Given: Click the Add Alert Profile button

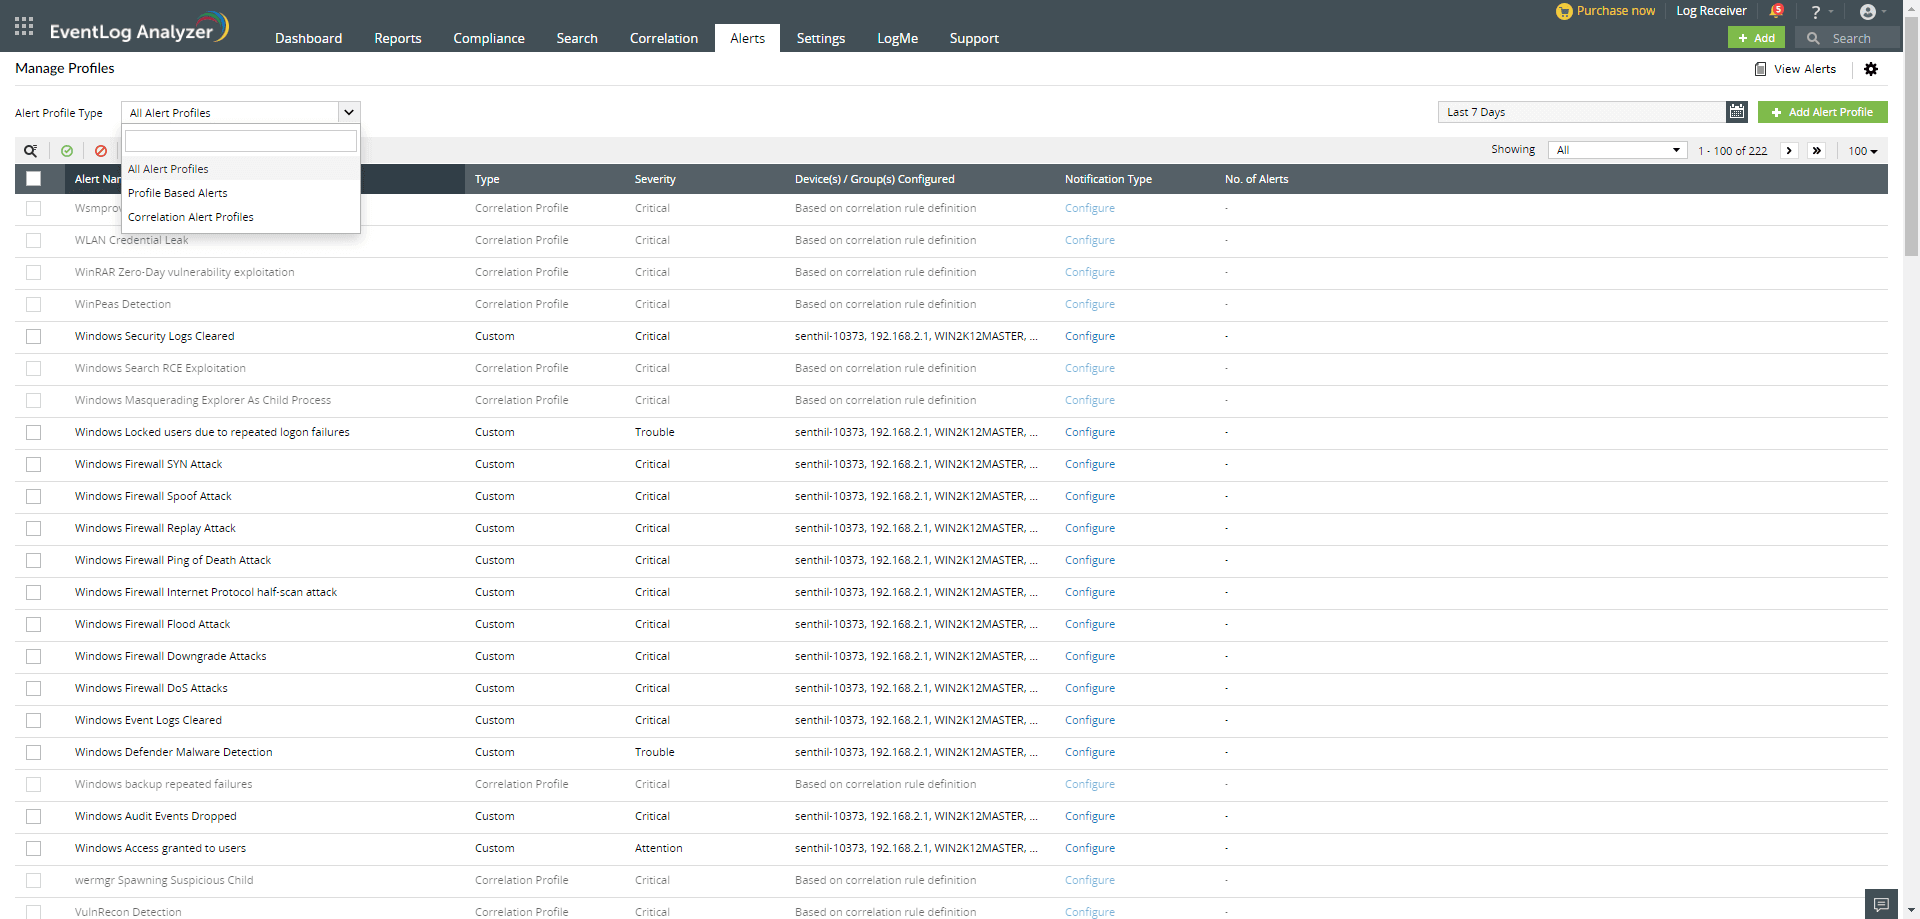Looking at the screenshot, I should point(1822,111).
